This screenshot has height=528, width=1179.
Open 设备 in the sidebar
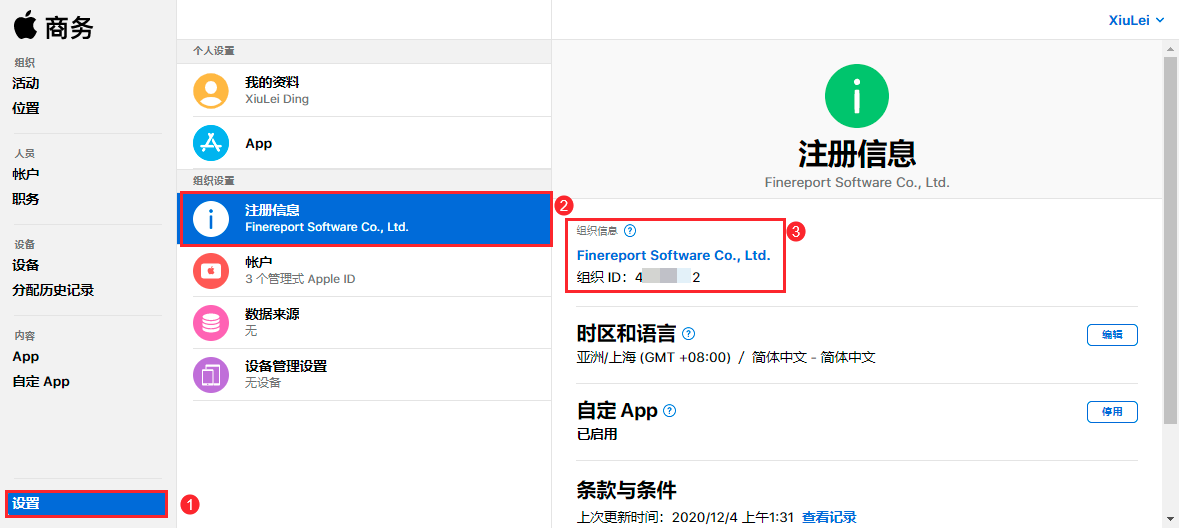(26, 266)
